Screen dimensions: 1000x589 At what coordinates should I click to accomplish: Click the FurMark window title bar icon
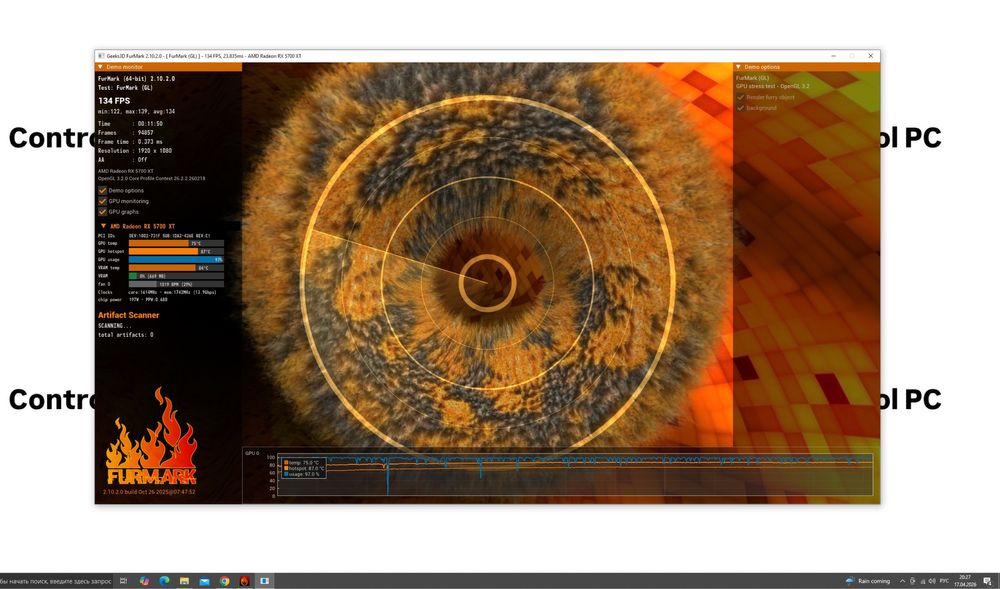click(101, 56)
